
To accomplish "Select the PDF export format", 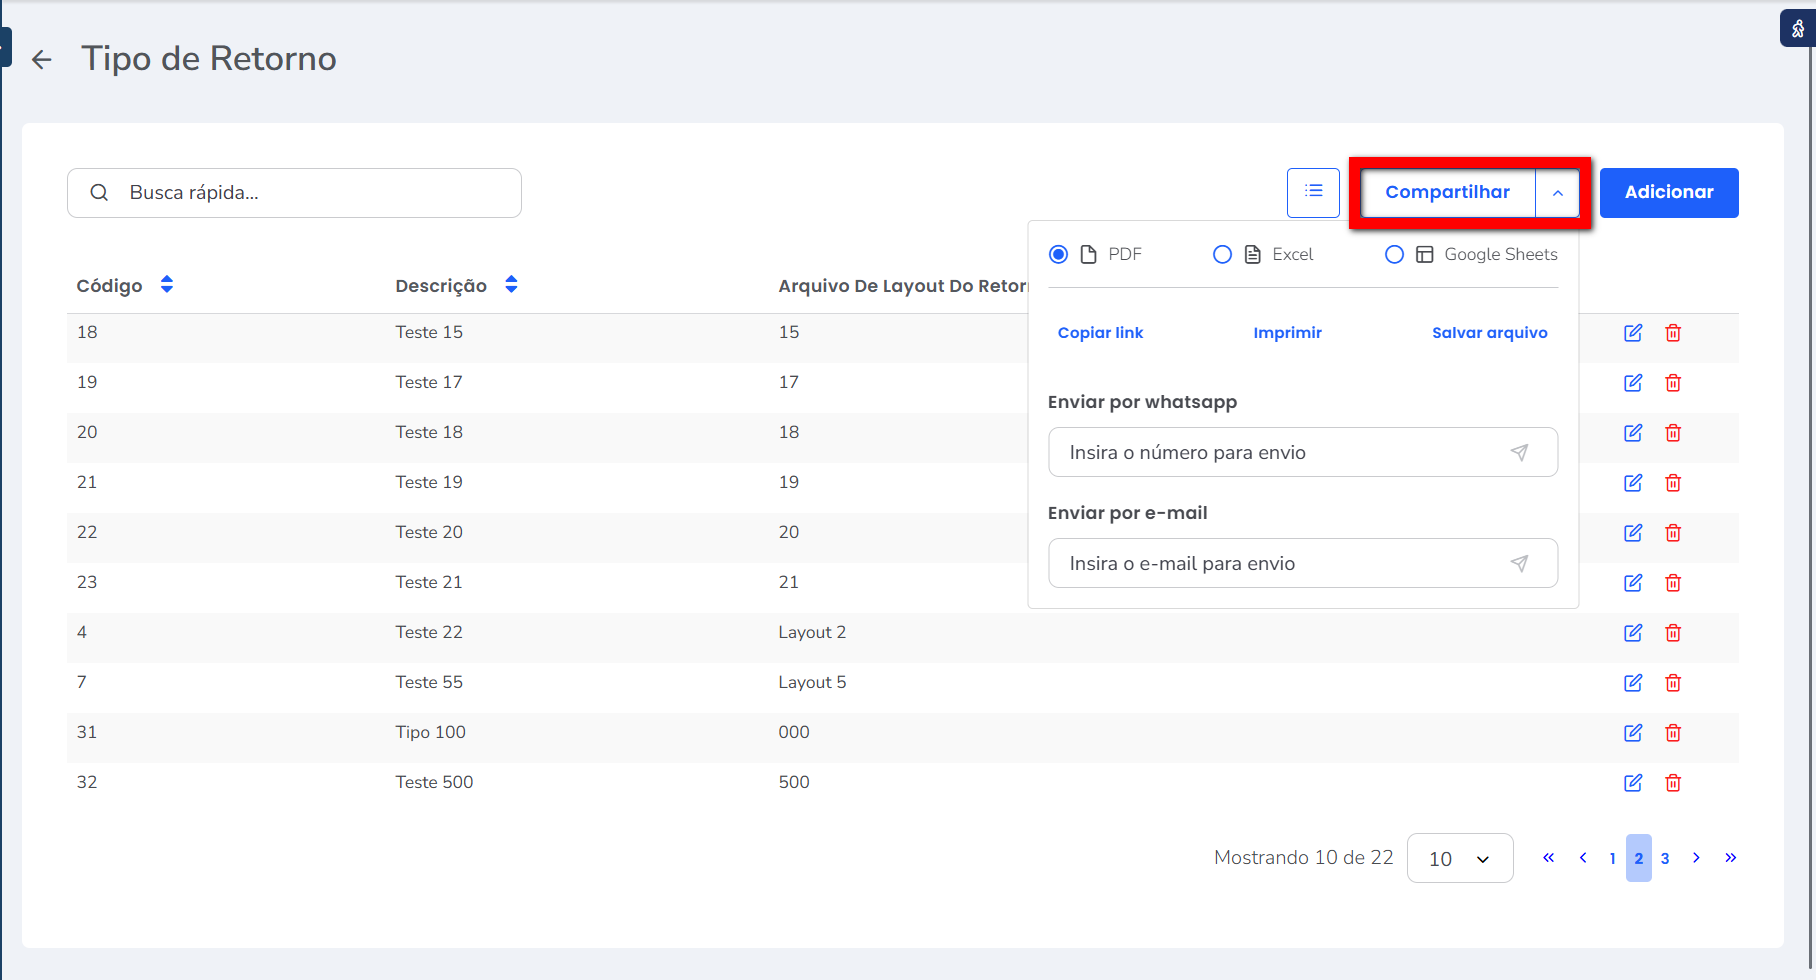I will (x=1058, y=254).
